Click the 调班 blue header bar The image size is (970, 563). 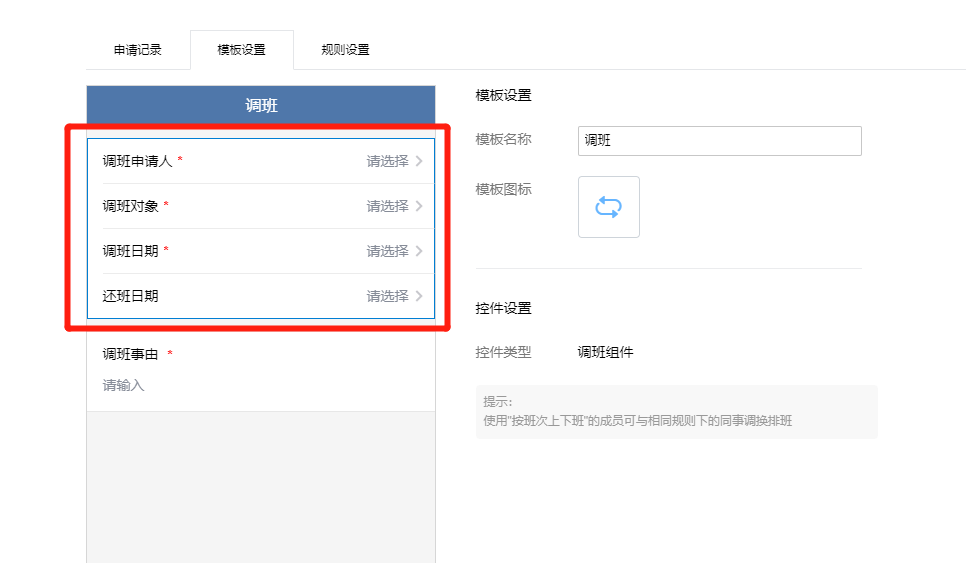coord(261,105)
